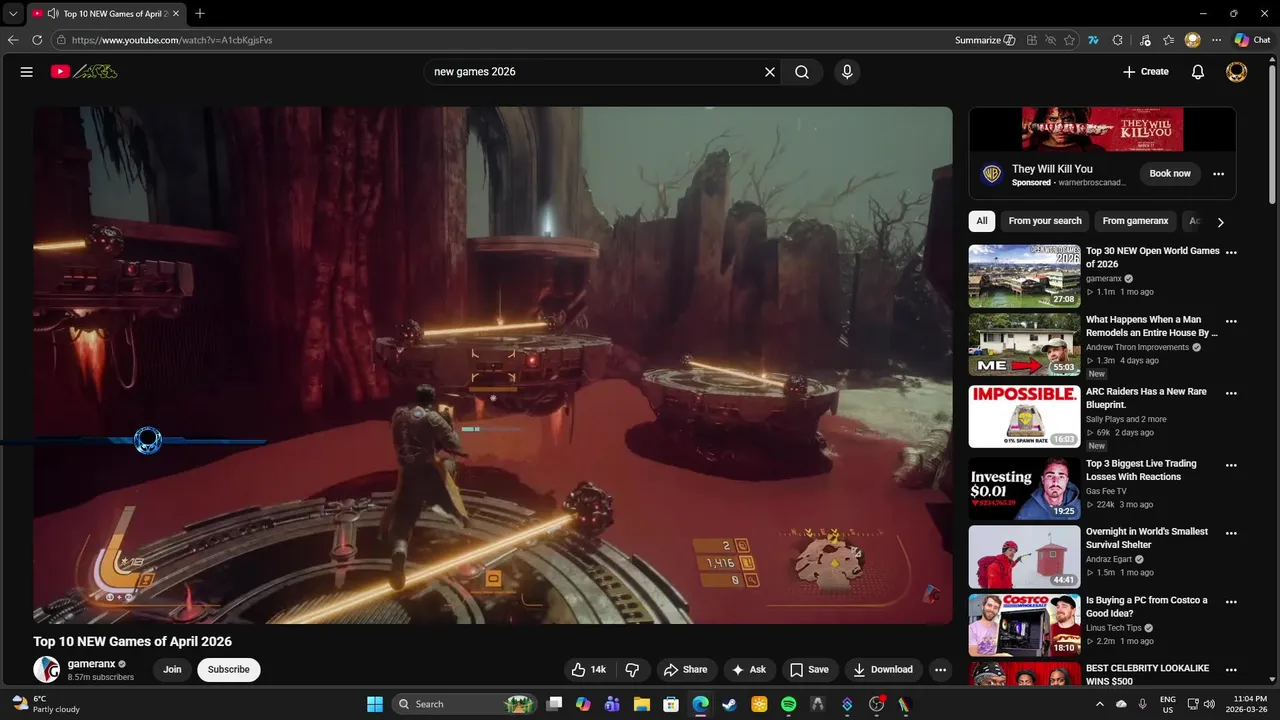Show hidden system tray icons
Image resolution: width=1280 pixels, height=720 pixels.
(x=1100, y=704)
